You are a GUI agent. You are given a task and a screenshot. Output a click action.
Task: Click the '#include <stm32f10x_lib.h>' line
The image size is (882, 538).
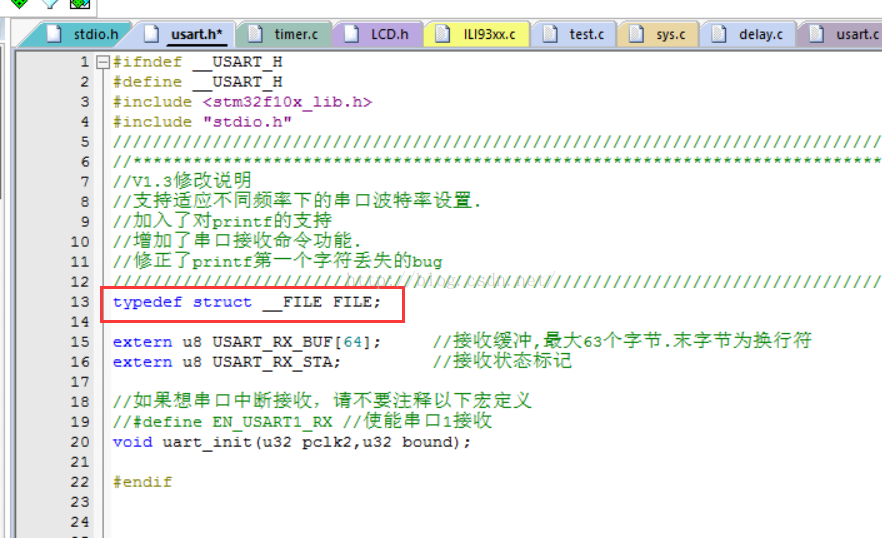pos(242,102)
